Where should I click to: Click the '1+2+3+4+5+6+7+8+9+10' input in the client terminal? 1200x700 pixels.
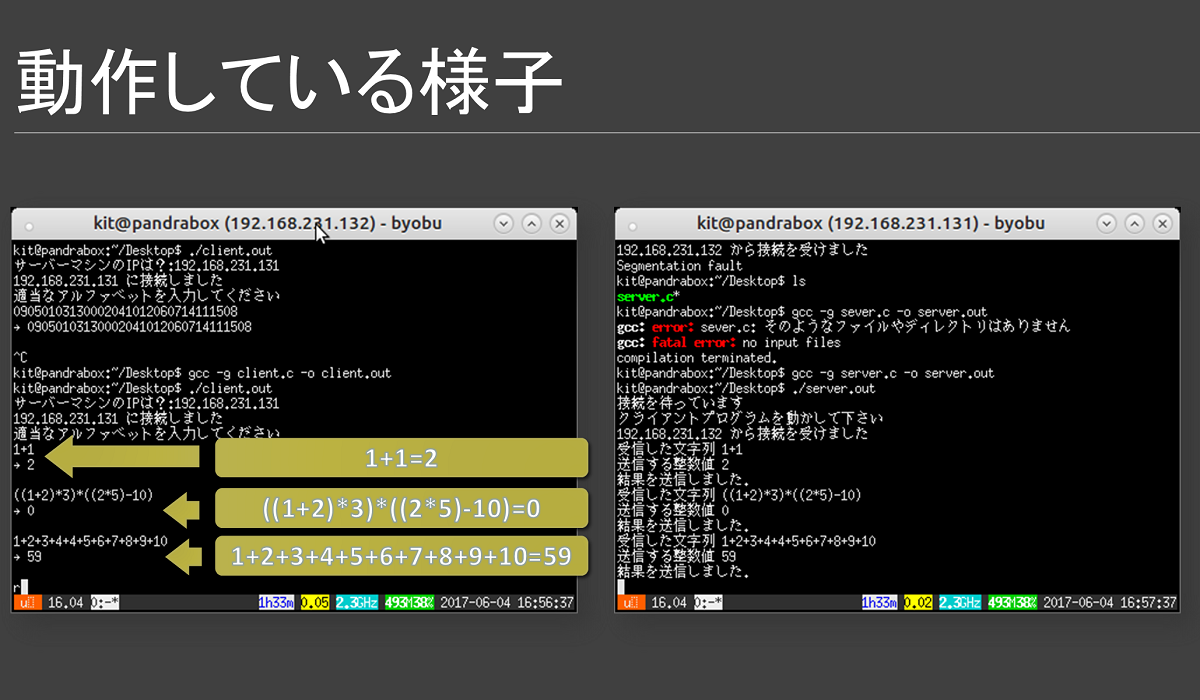(x=90, y=541)
